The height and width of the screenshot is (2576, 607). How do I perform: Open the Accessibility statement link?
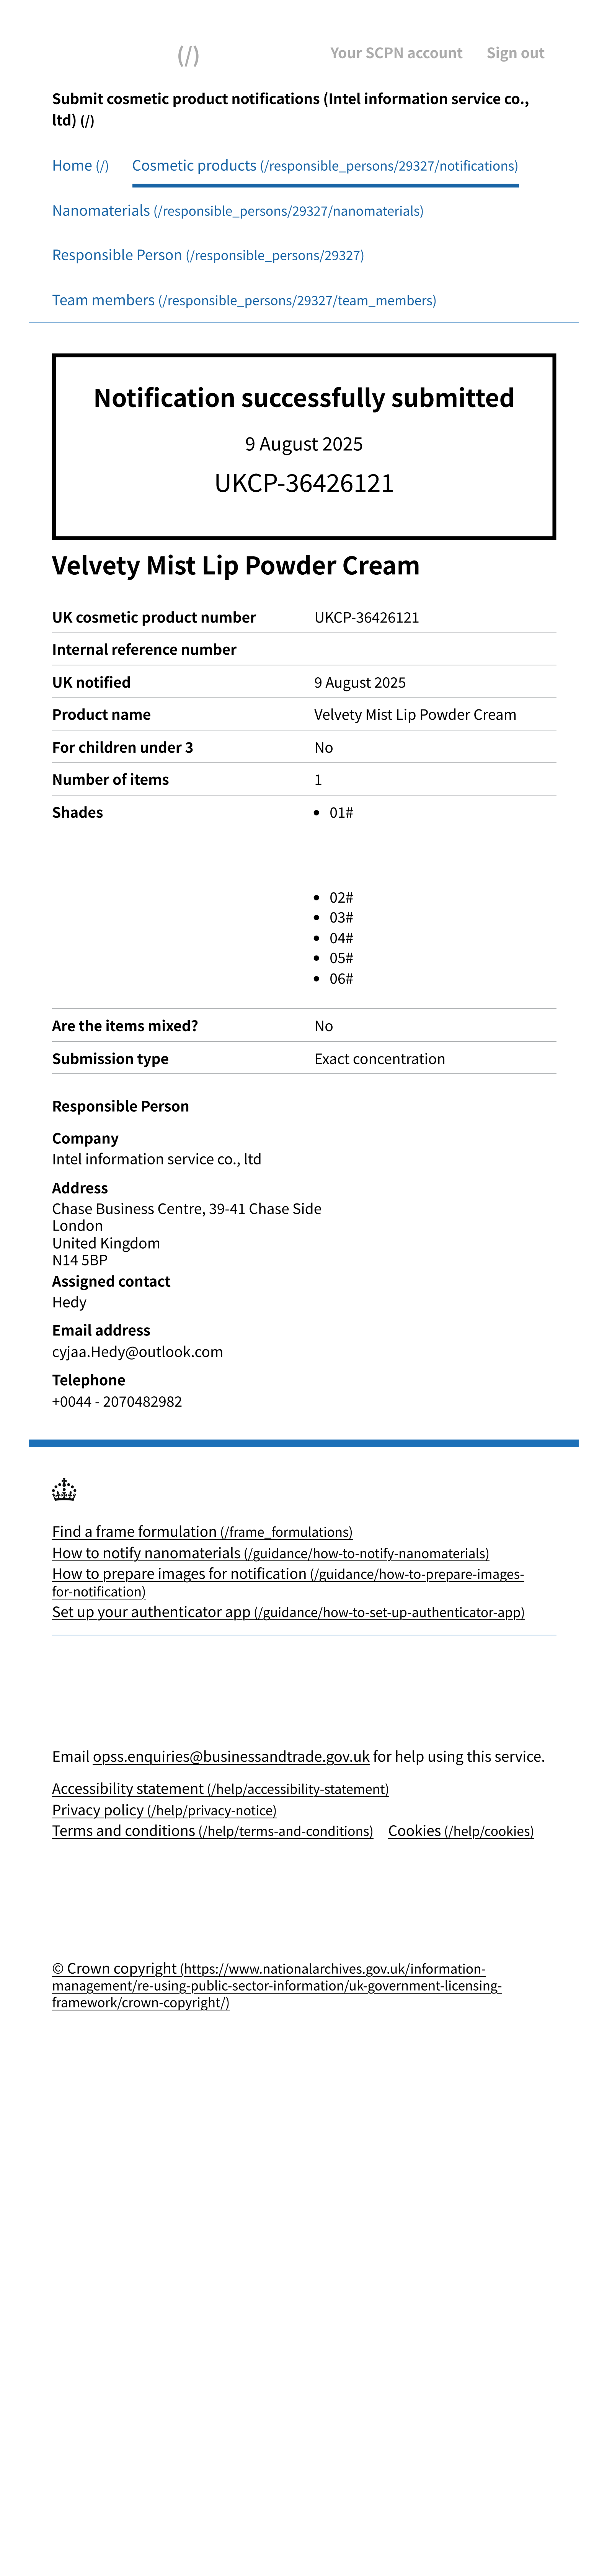click(x=220, y=1789)
